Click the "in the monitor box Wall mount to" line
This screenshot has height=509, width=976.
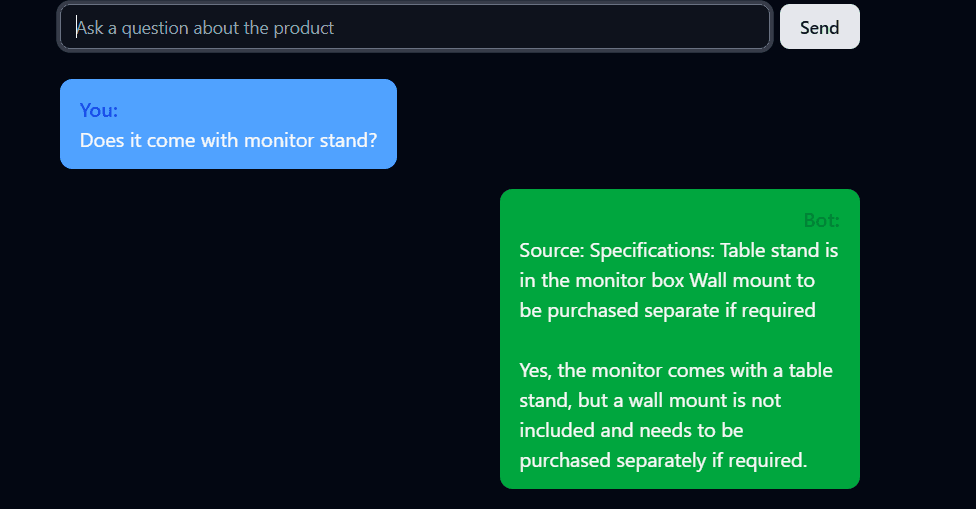[667, 280]
